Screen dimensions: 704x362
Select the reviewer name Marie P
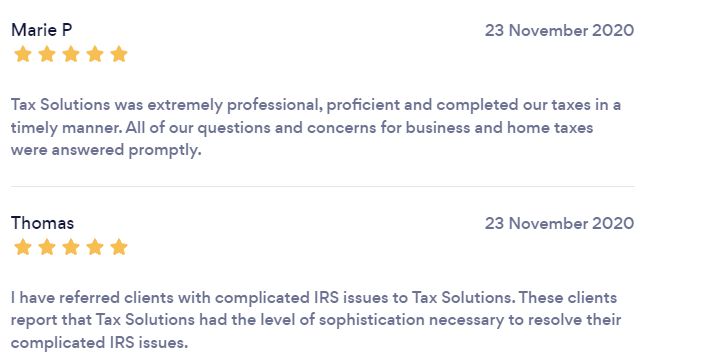[41, 30]
